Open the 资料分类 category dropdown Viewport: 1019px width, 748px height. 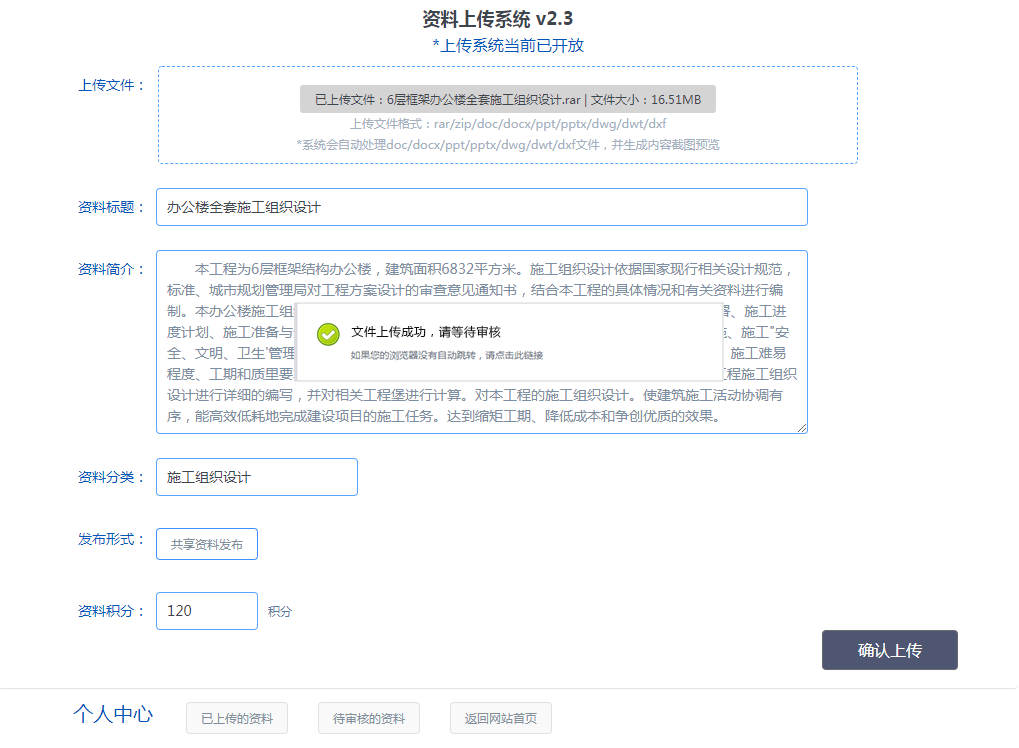pyautogui.click(x=257, y=477)
